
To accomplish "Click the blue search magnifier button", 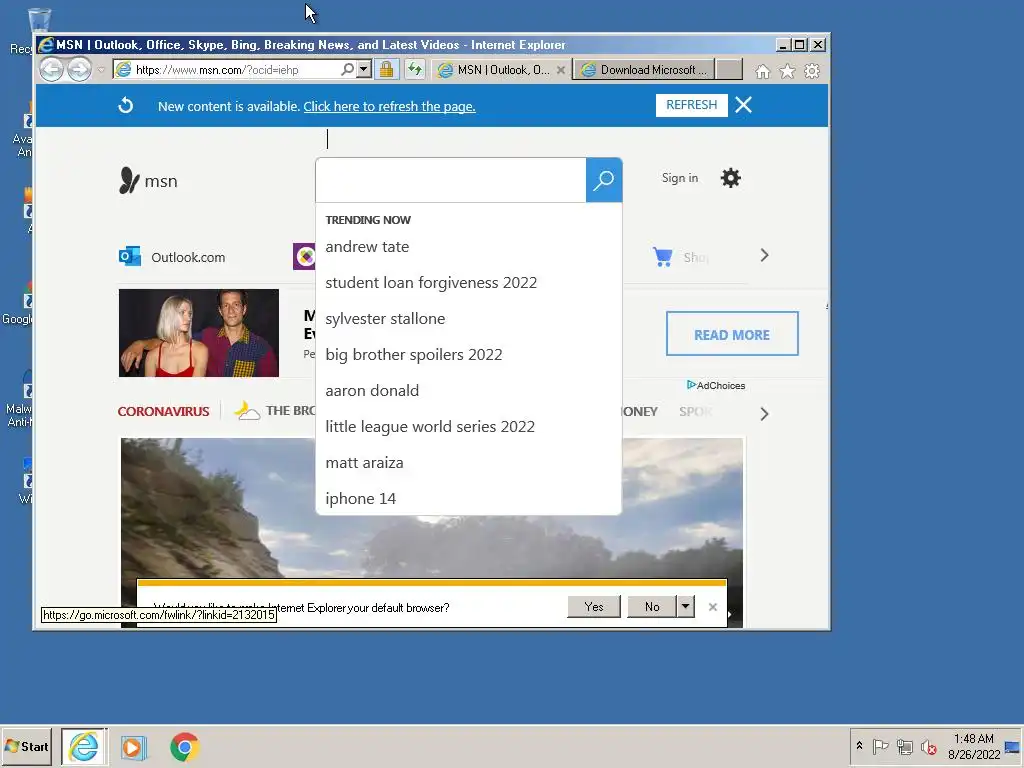I will point(603,180).
